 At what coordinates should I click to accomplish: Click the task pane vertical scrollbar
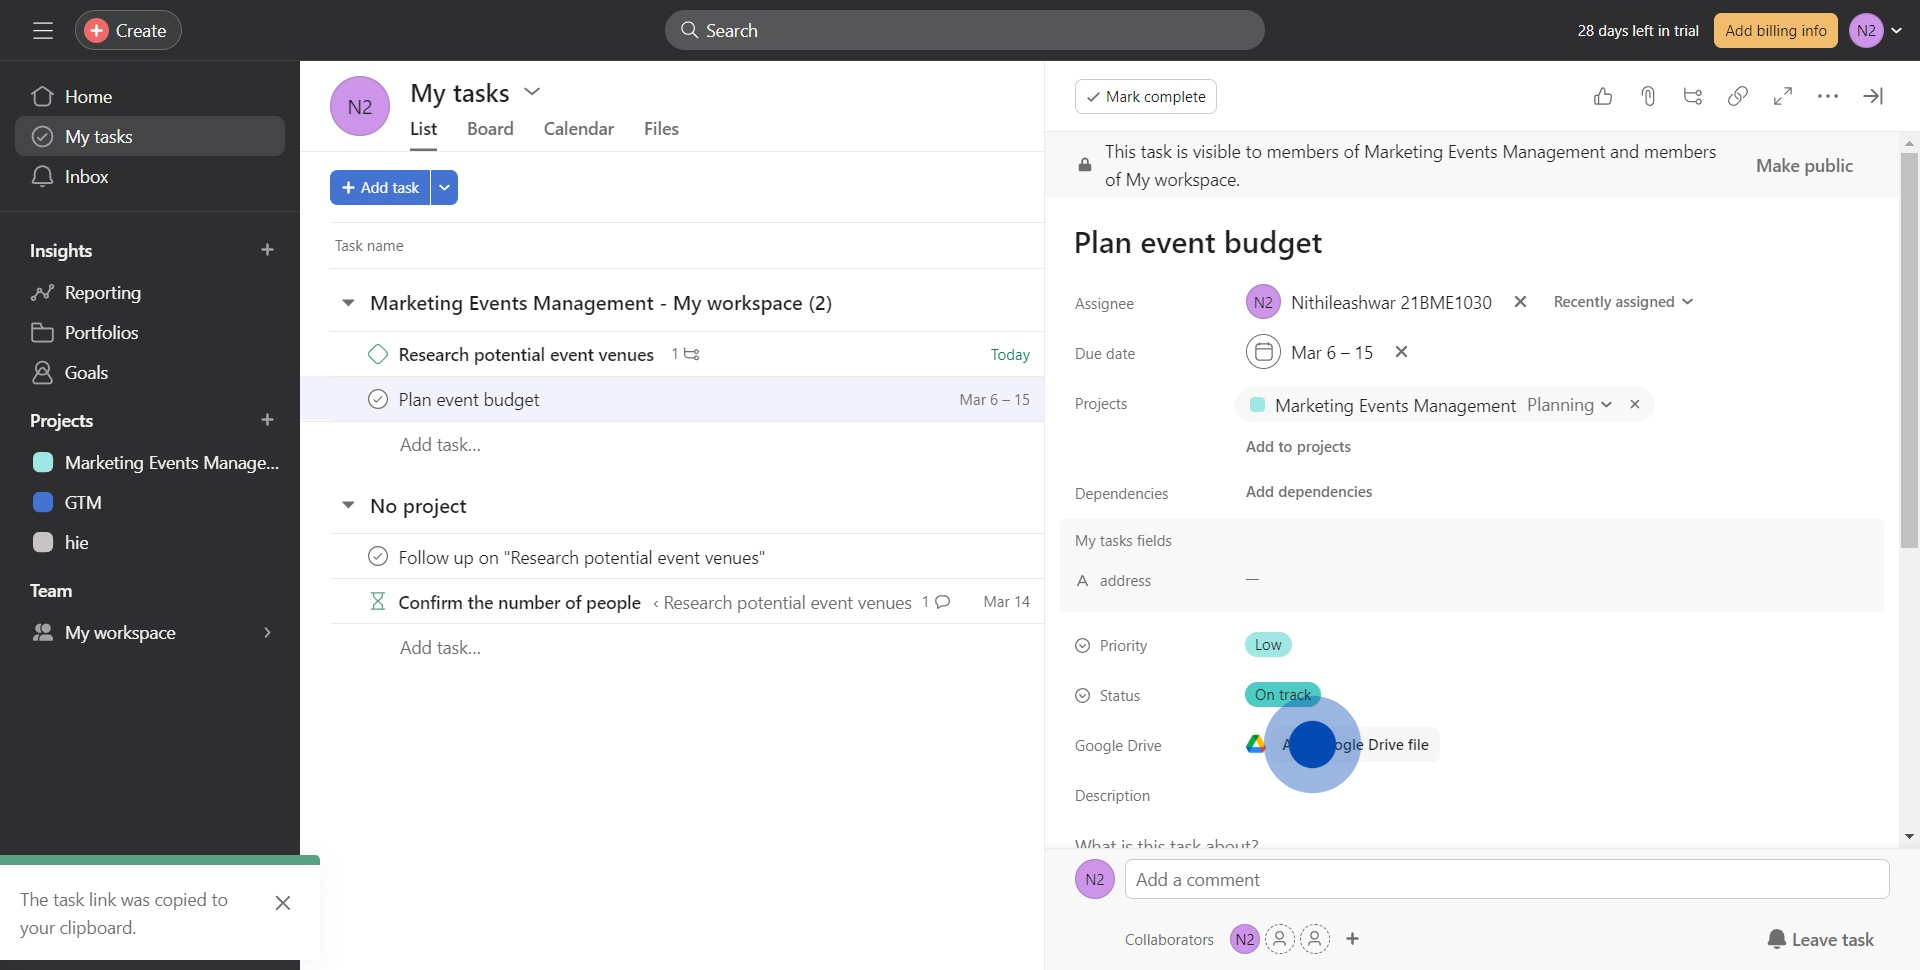click(x=1909, y=350)
